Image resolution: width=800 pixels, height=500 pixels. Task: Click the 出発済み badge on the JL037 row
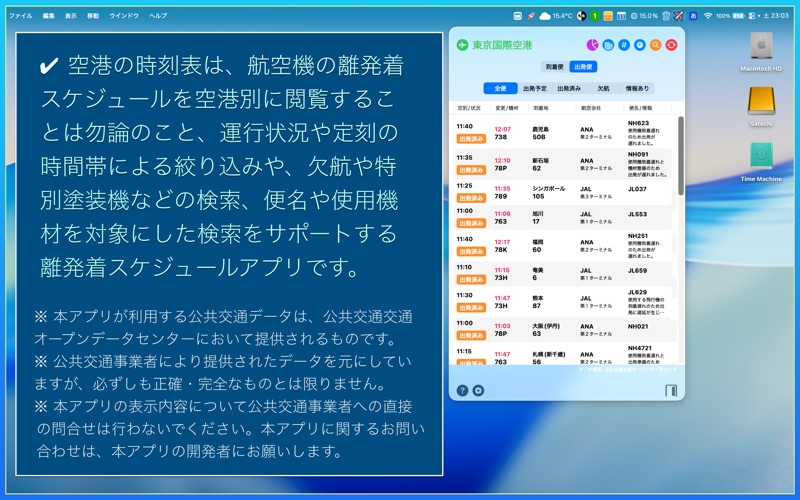(x=471, y=198)
